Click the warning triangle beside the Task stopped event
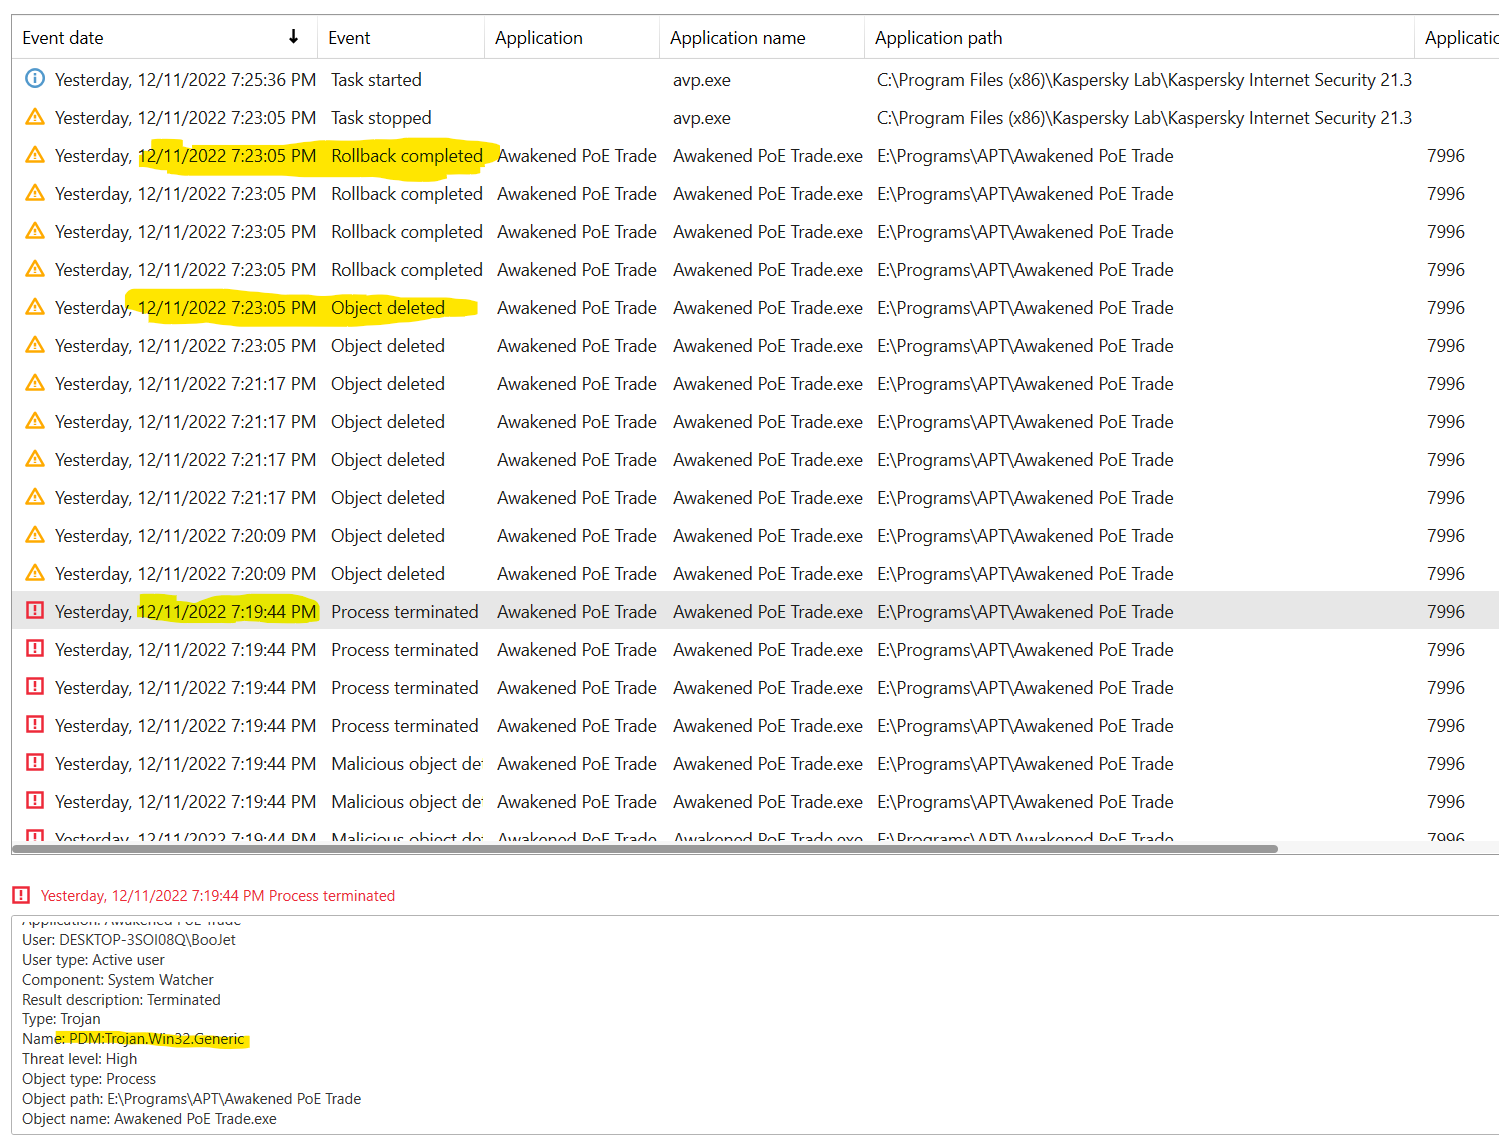Viewport: 1499px width, 1141px height. click(x=34, y=117)
